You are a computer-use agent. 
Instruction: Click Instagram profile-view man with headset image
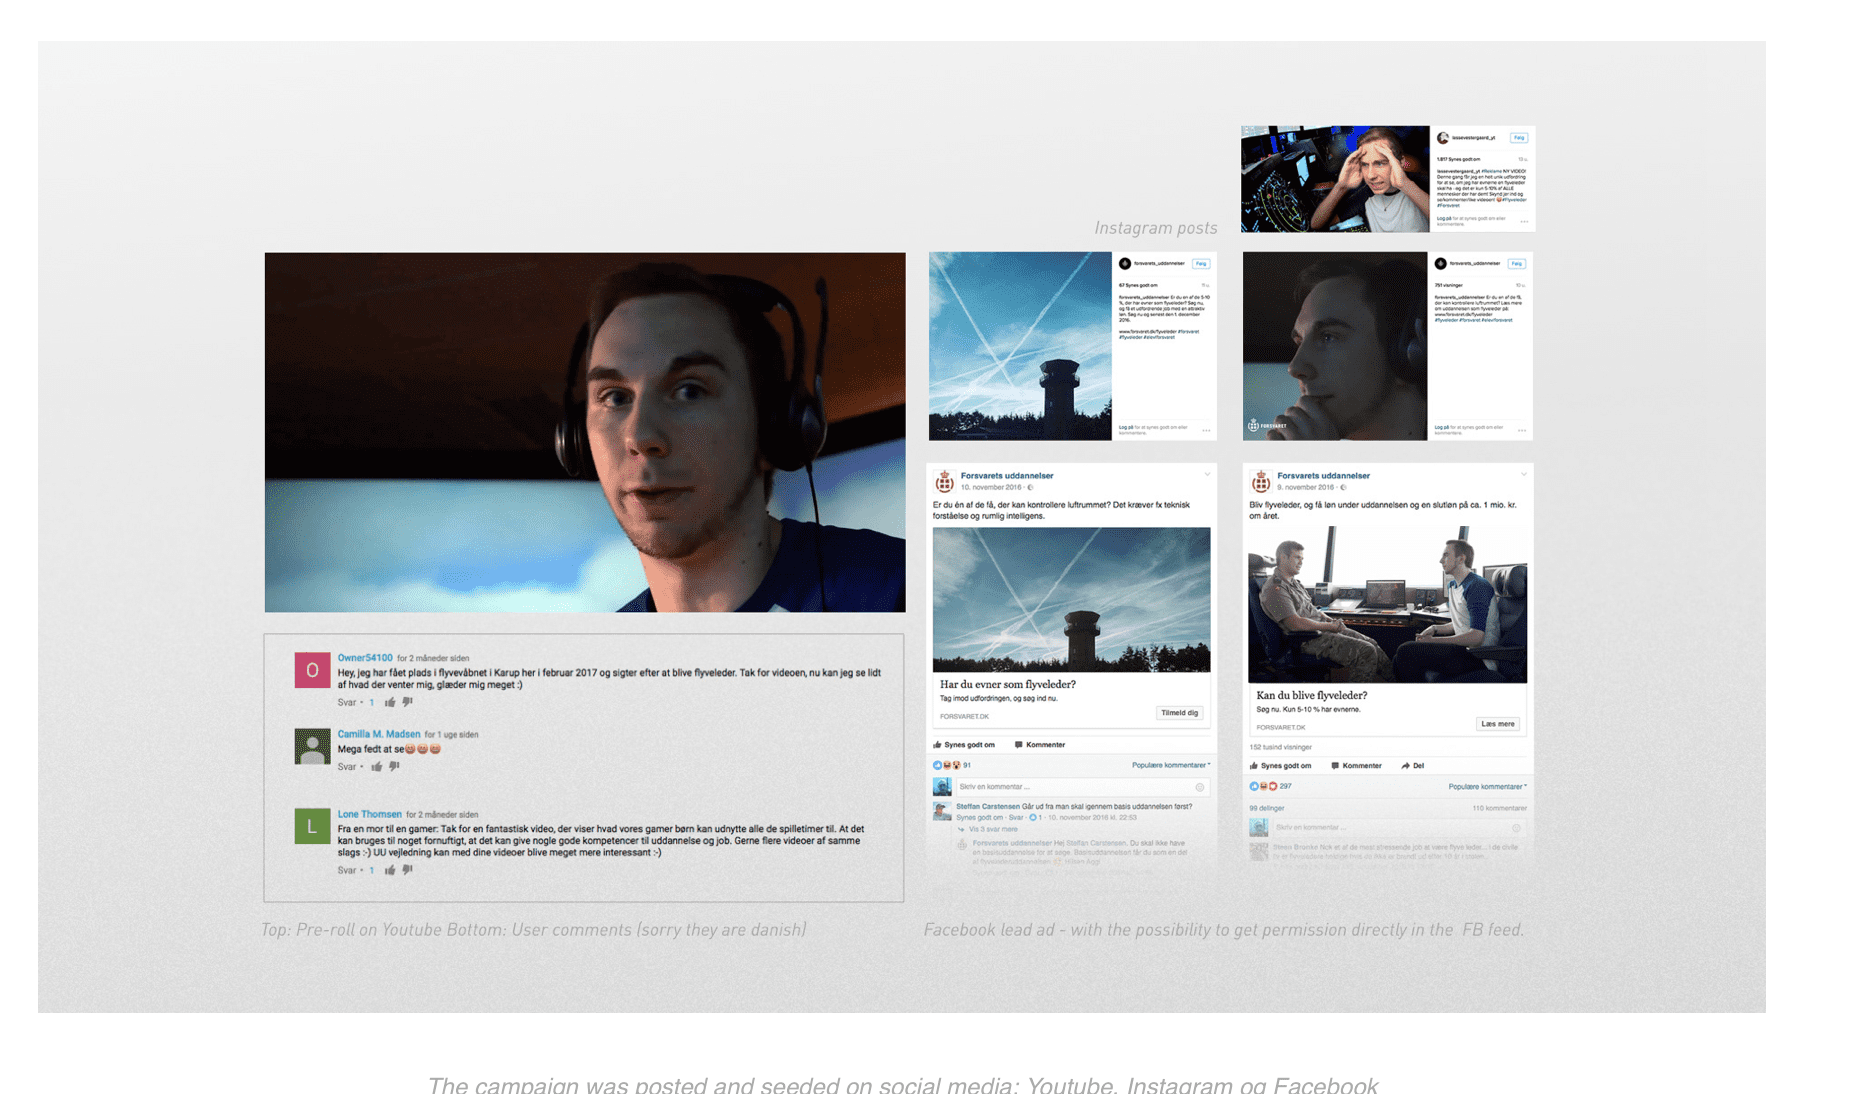(1335, 346)
